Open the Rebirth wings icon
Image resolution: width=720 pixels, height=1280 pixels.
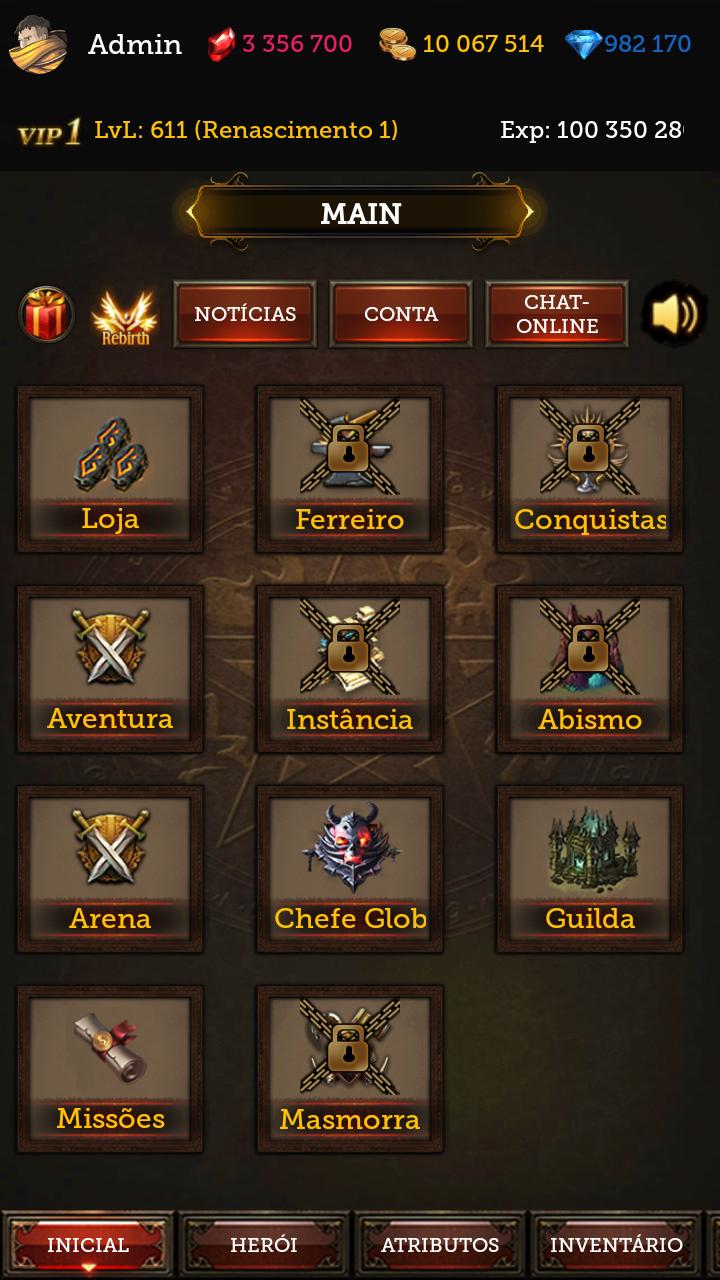pos(125,316)
